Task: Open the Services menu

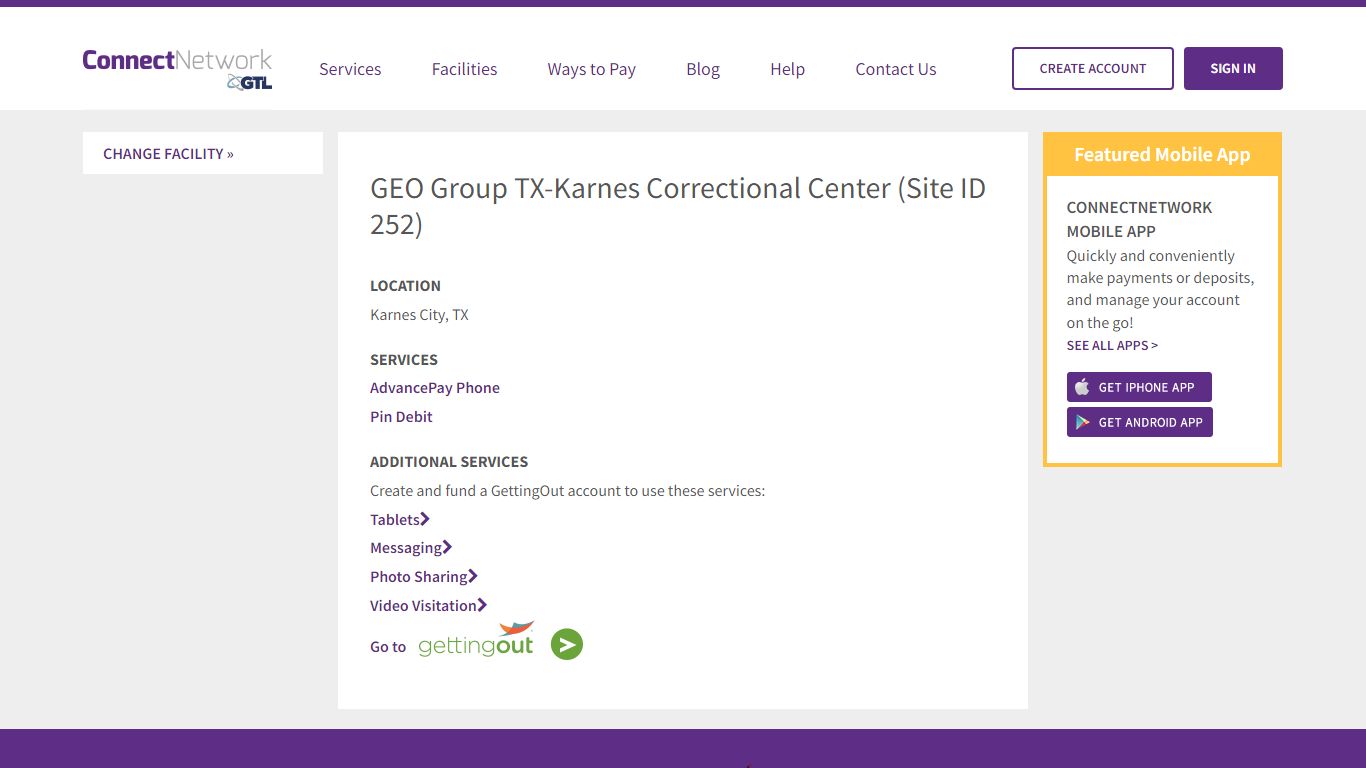Action: (x=350, y=69)
